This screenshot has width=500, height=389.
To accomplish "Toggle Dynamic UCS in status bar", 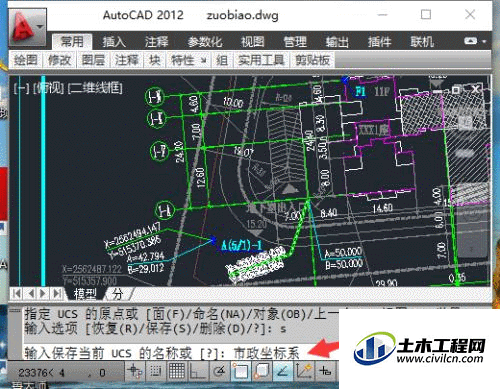I will point(304,371).
